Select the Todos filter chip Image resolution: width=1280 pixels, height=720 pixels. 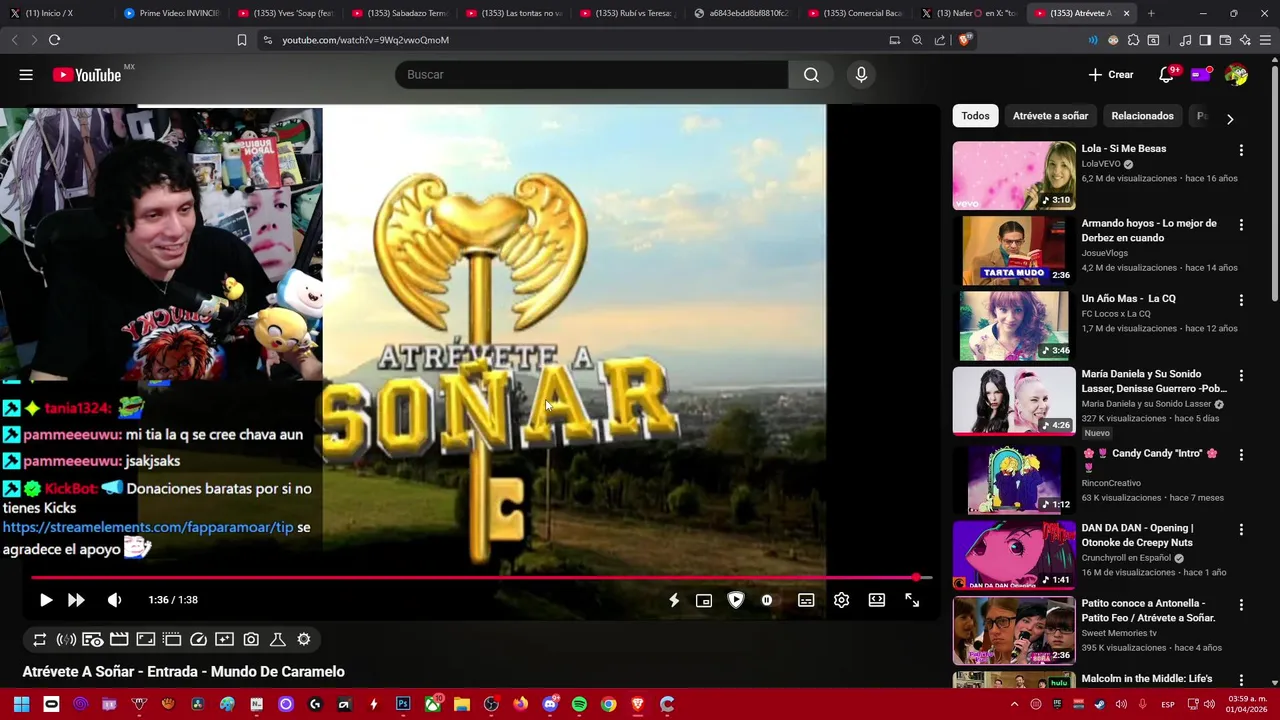[975, 116]
